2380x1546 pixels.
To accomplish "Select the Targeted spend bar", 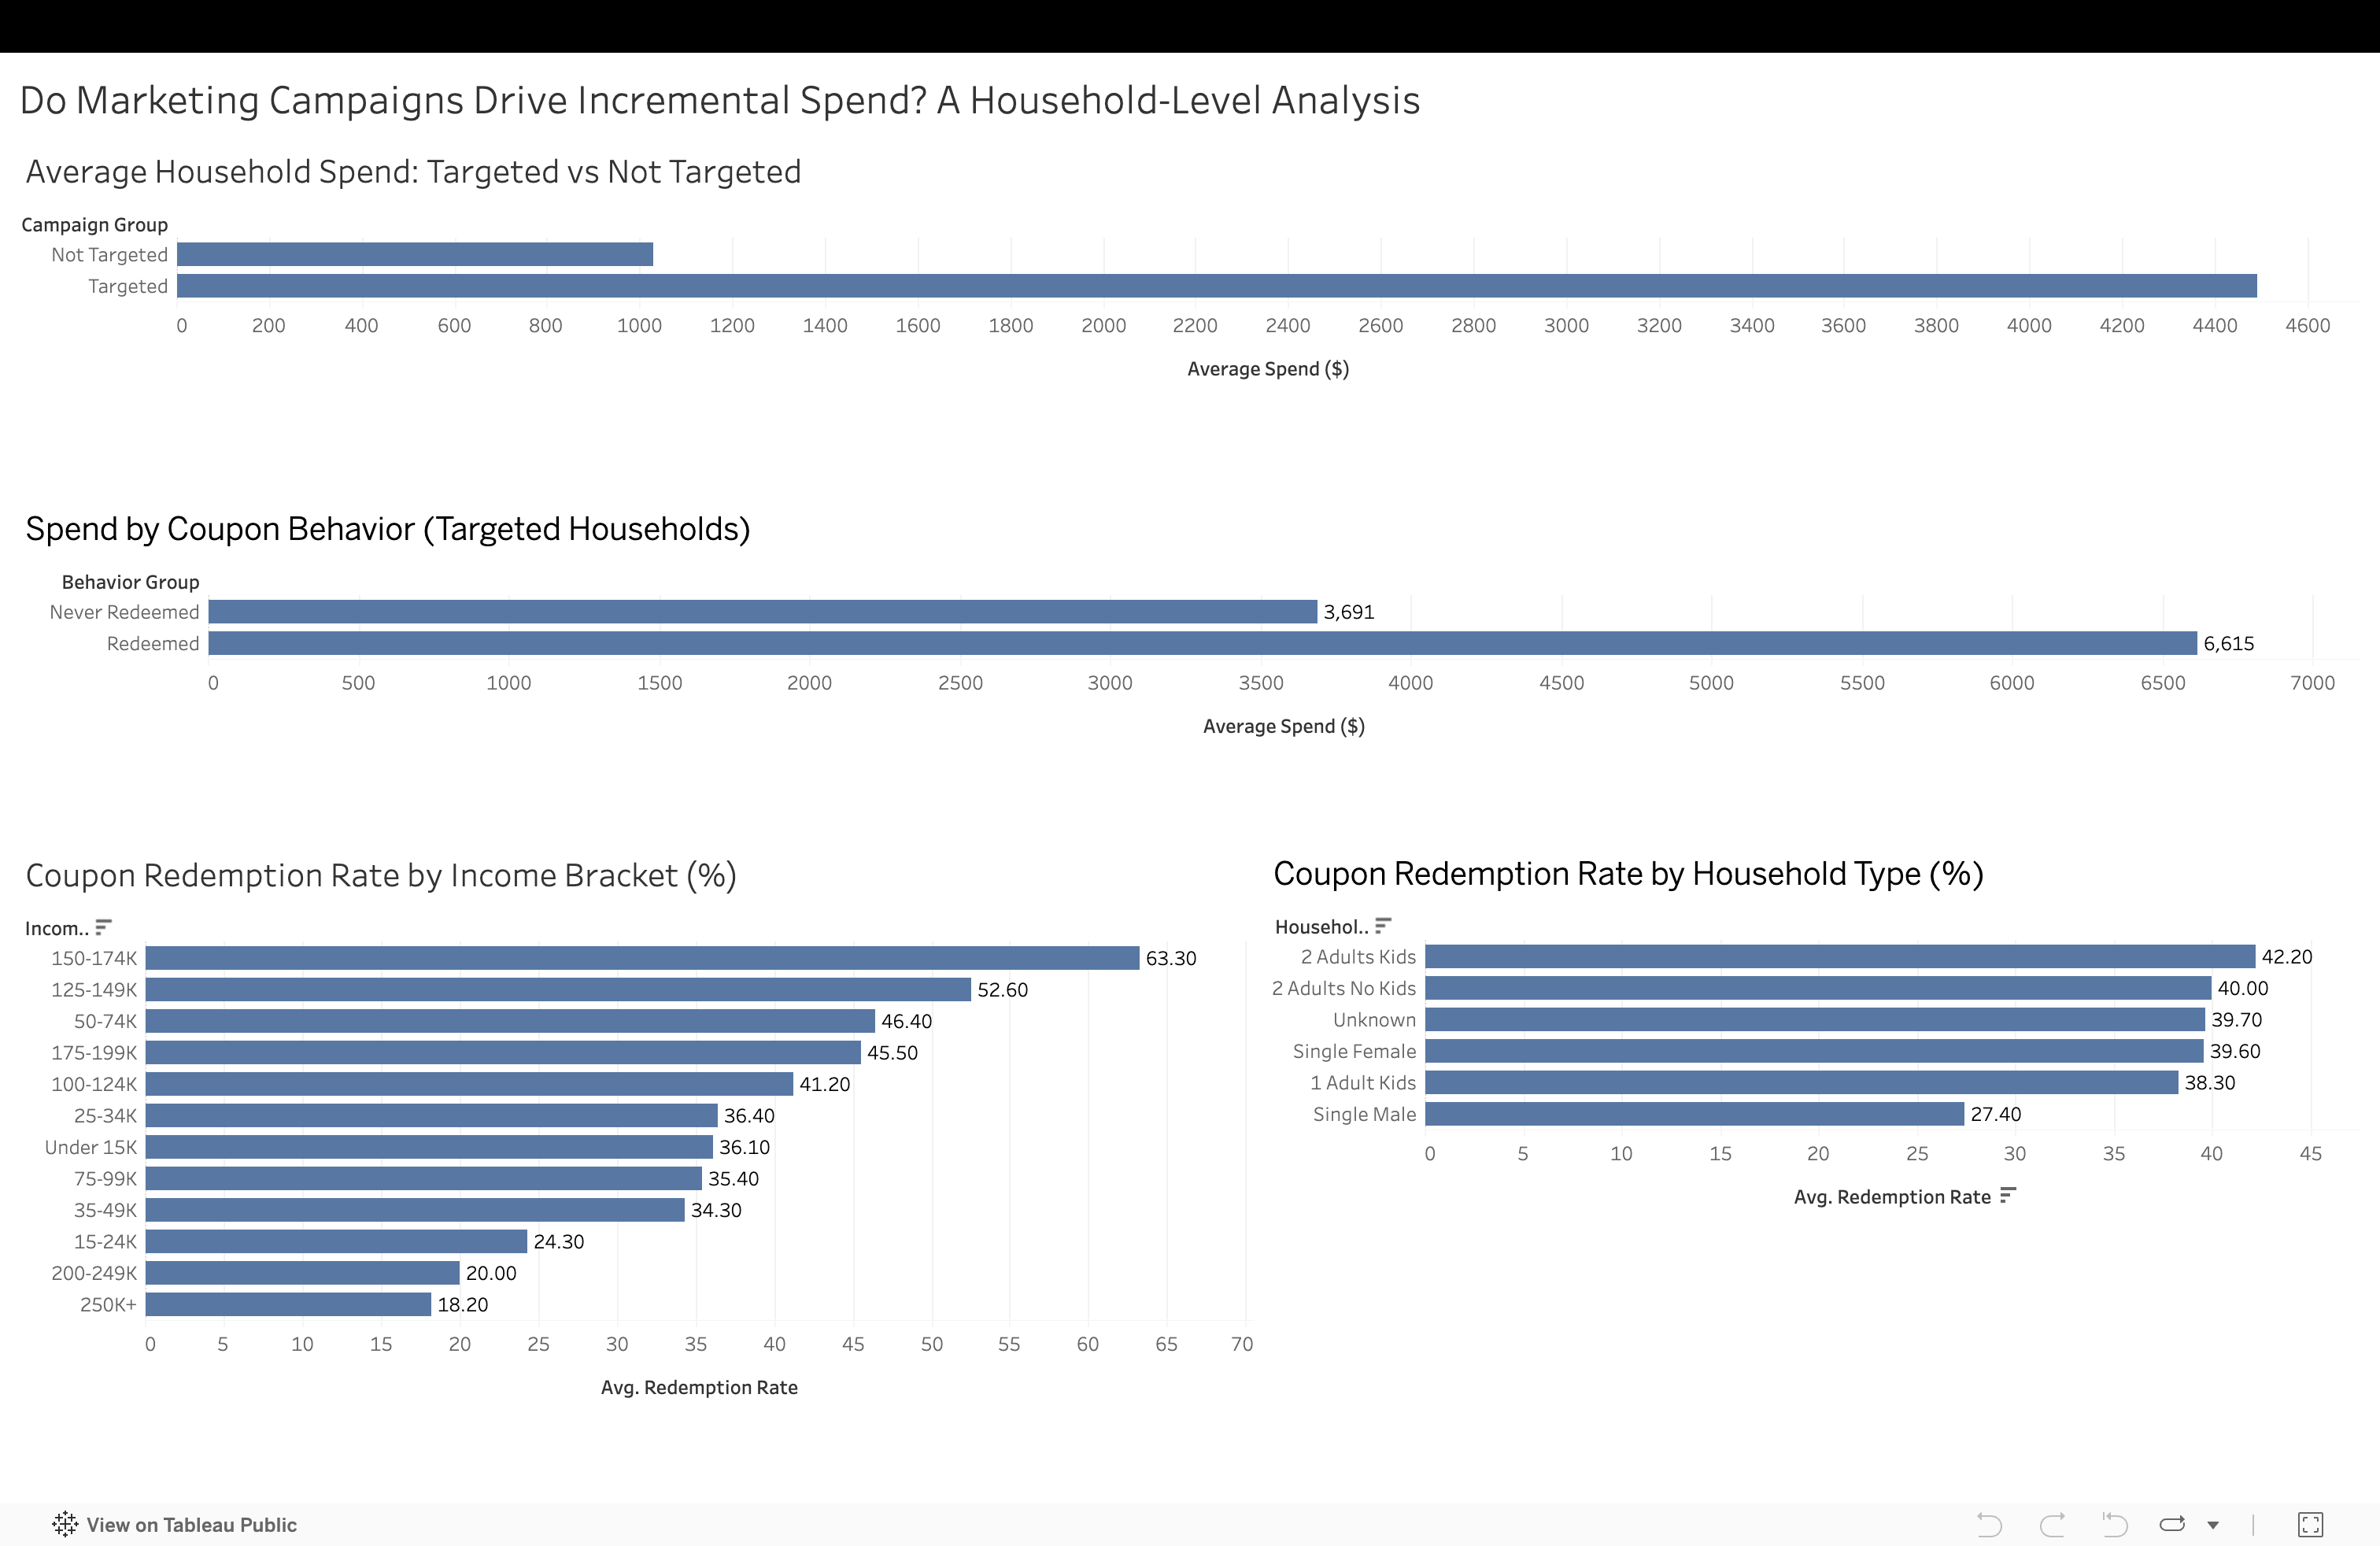I will pyautogui.click(x=1217, y=286).
